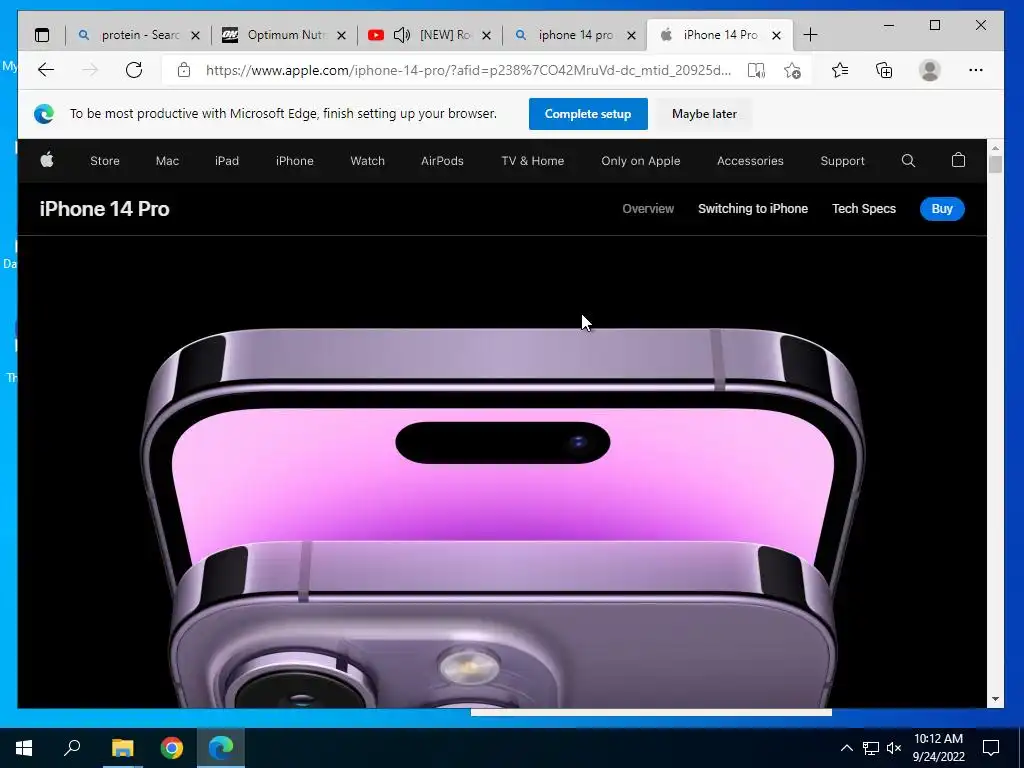Click the page scrollbar down arrow
Screen dimensions: 1024x768
point(995,699)
